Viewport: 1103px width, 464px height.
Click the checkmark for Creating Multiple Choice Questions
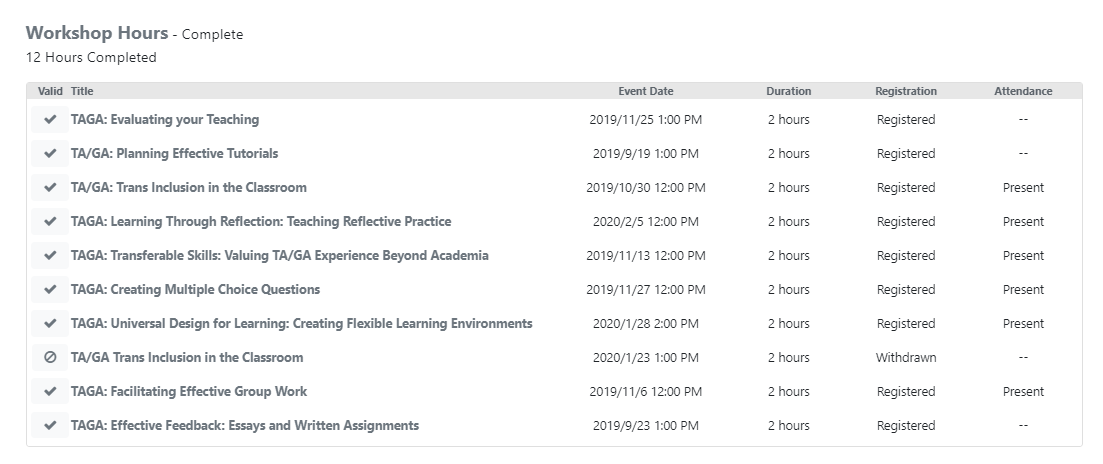tap(50, 290)
